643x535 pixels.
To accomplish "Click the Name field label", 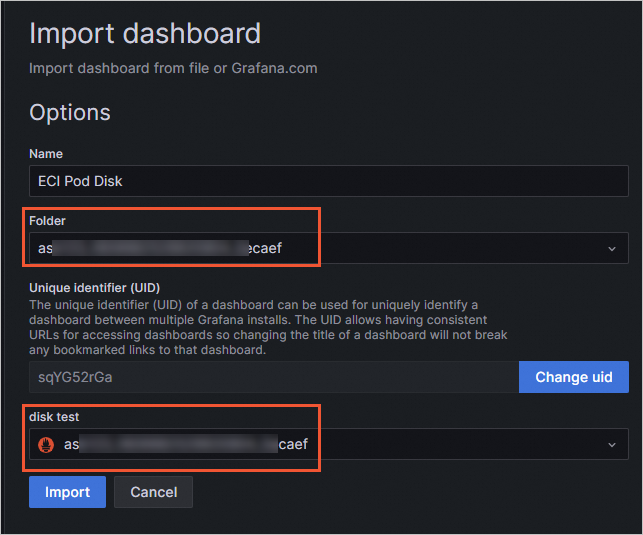I will 46,154.
